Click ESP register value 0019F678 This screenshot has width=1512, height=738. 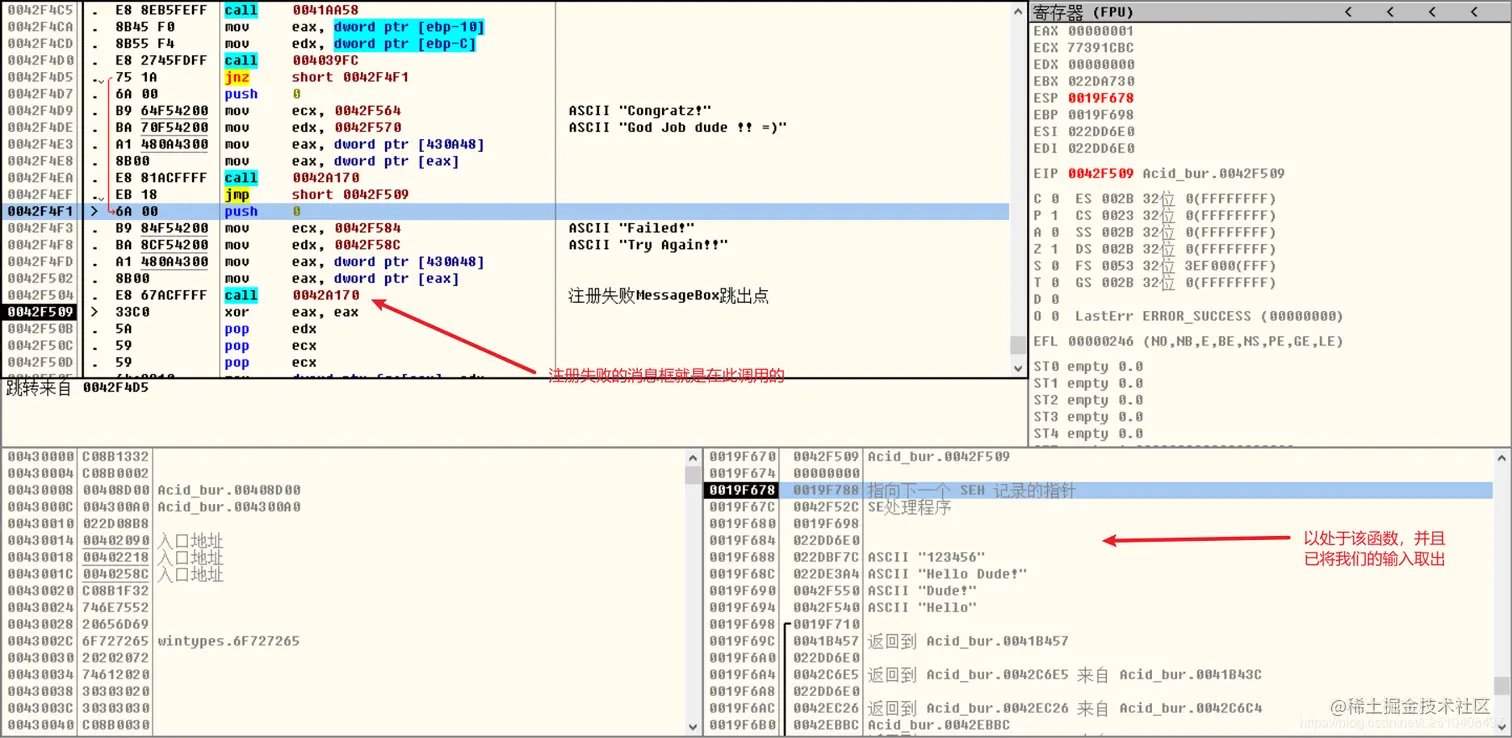point(1101,98)
